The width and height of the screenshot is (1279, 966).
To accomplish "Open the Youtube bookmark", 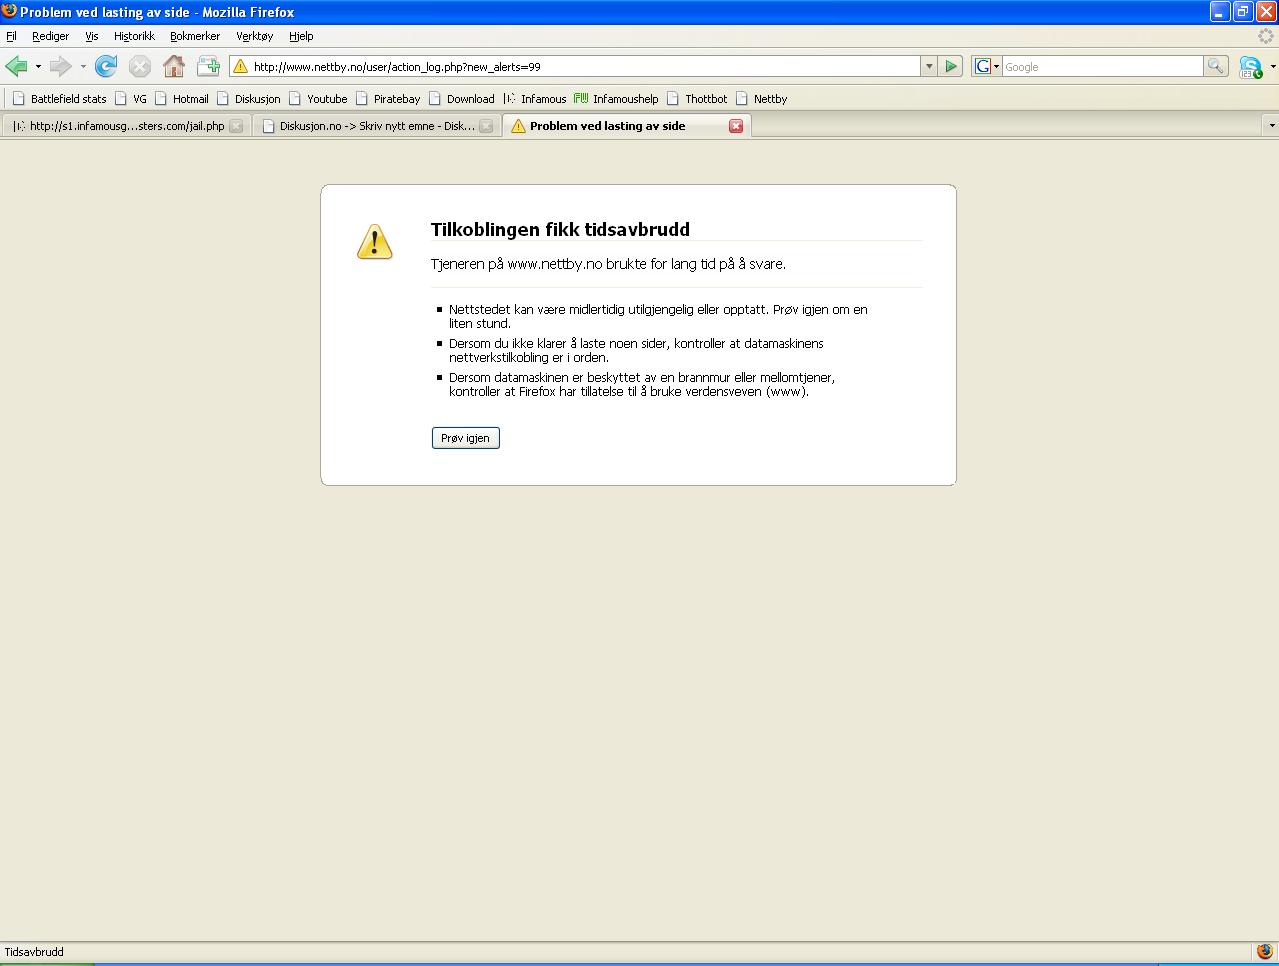I will coord(318,99).
